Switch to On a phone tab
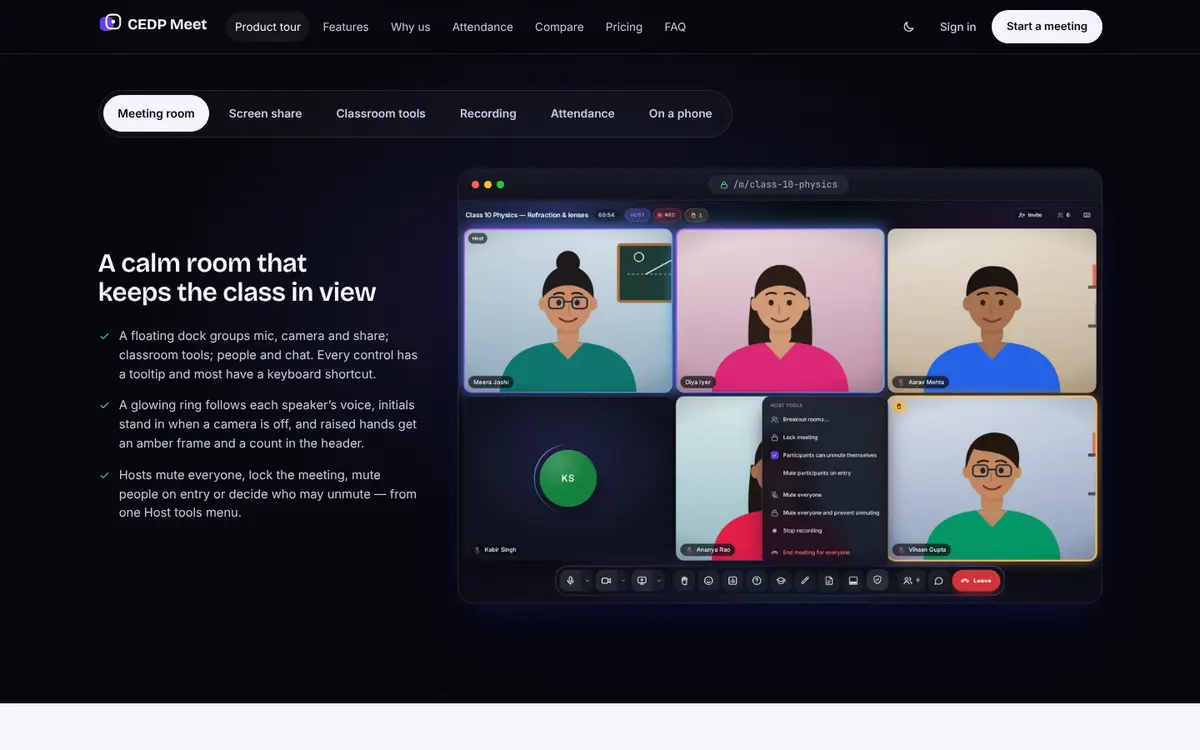This screenshot has height=750, width=1200. pos(680,114)
